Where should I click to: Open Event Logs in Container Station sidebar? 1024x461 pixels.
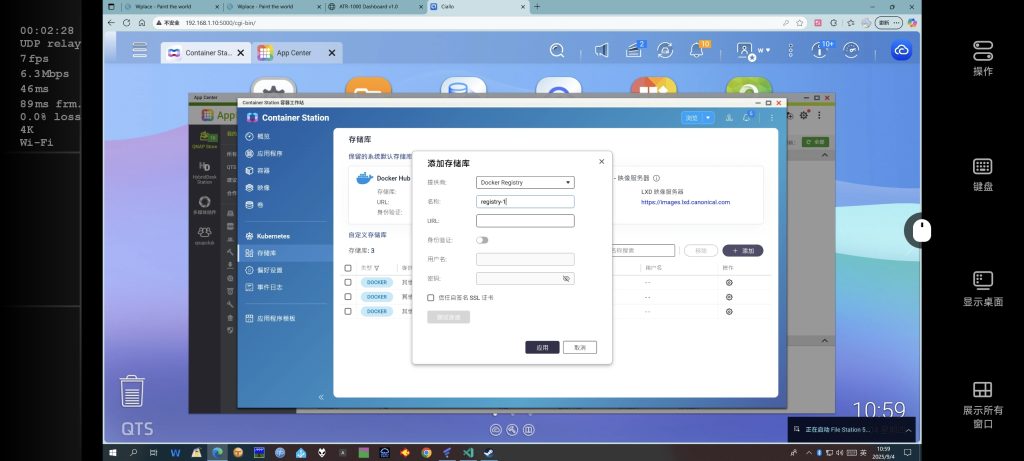click(264, 287)
